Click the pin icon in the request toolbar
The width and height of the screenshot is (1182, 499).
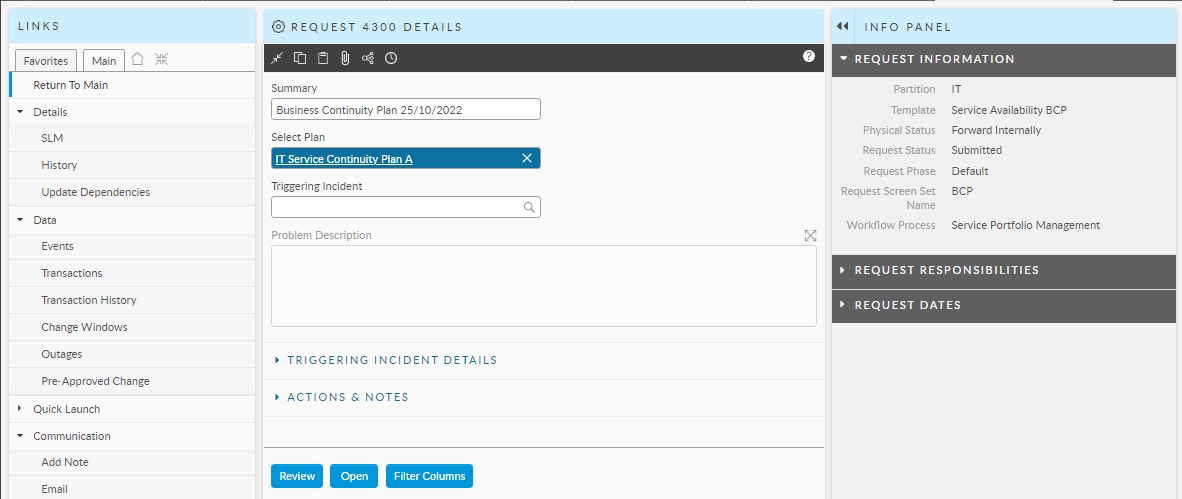pos(278,58)
